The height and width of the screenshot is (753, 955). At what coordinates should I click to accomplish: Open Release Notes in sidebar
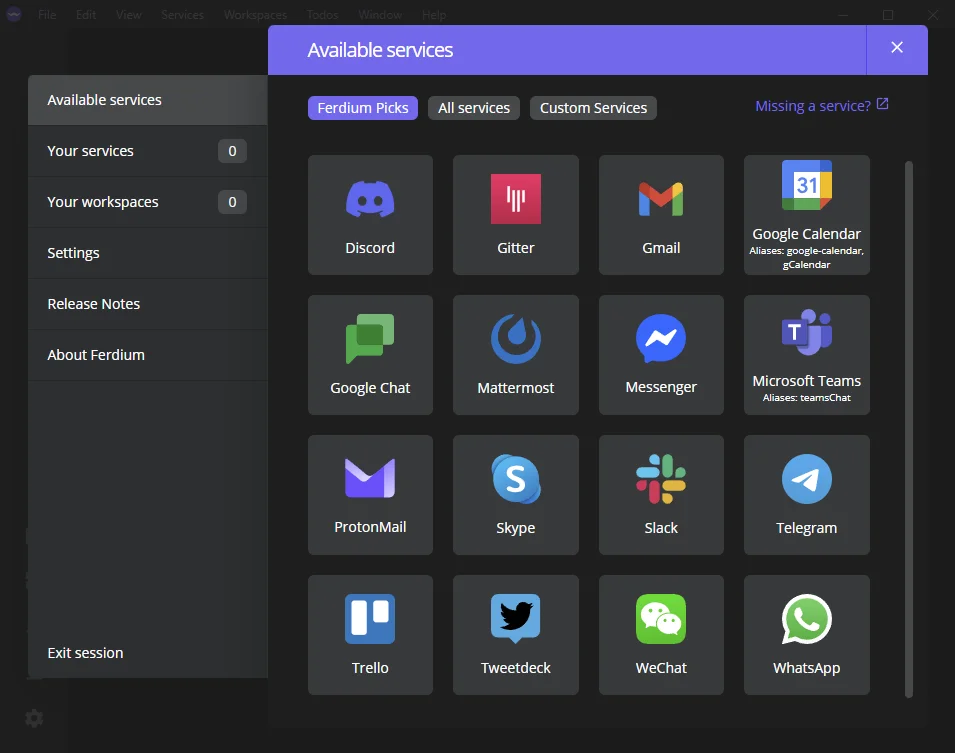pyautogui.click(x=147, y=304)
